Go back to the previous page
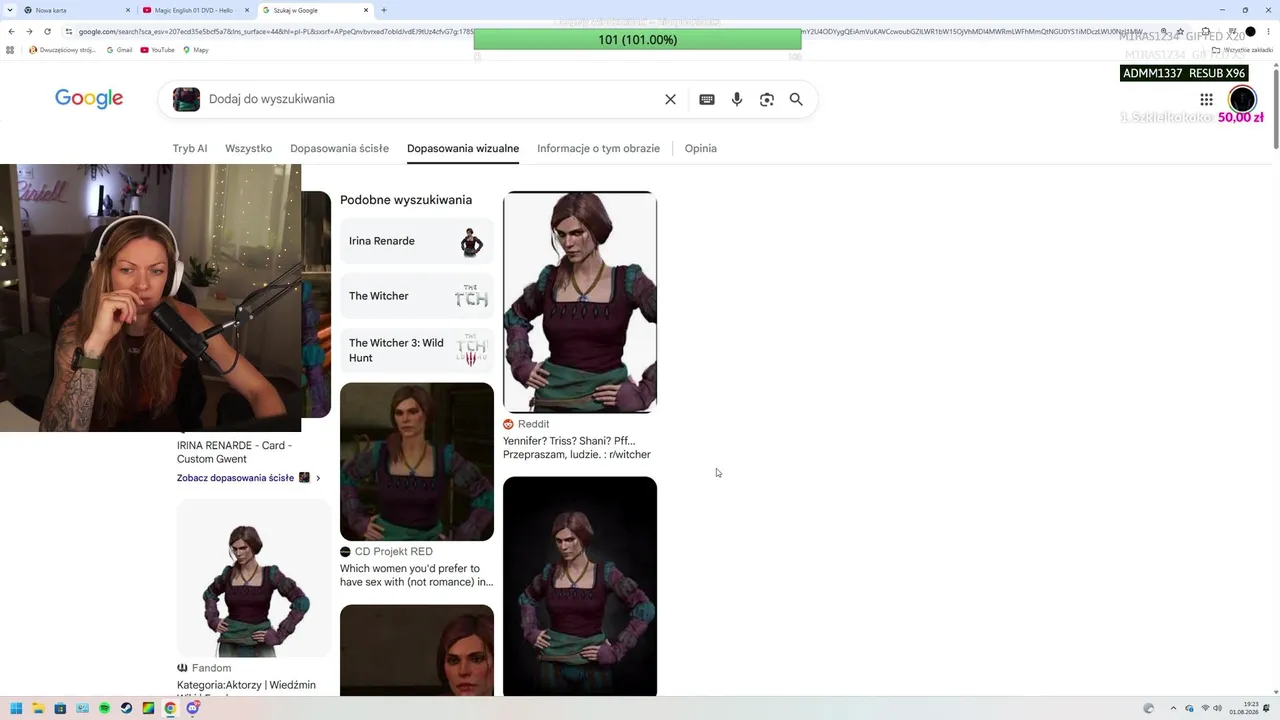The height and width of the screenshot is (720, 1280). [11, 31]
